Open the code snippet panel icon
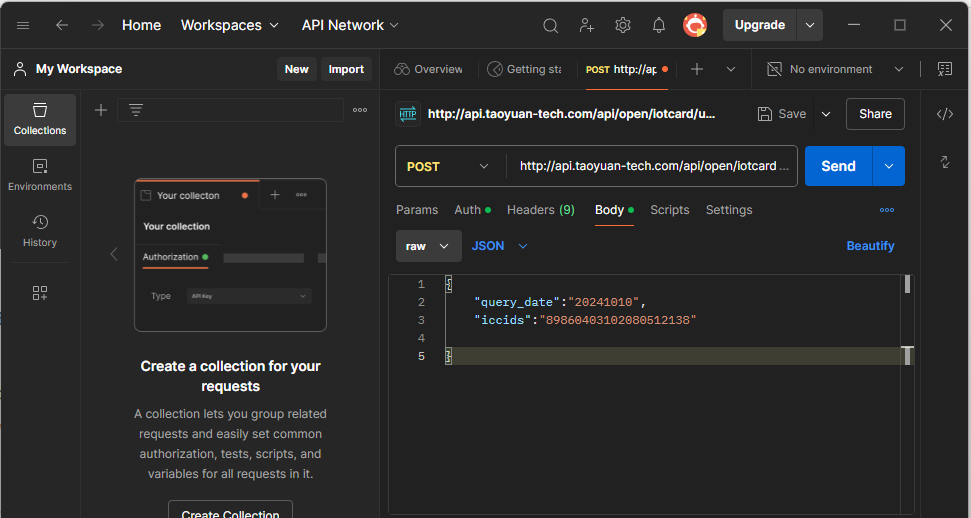Screen dimensions: 971x518 pos(944,114)
